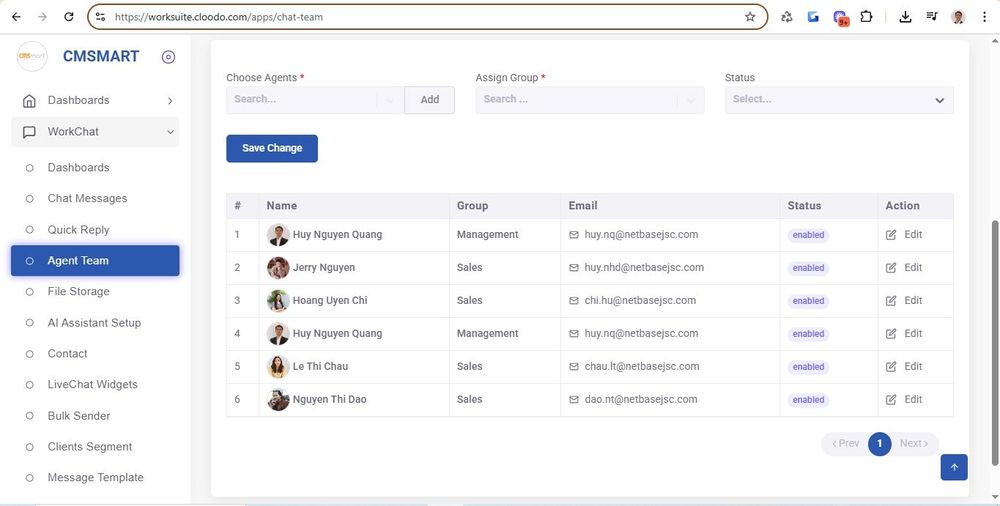
Task: Open Chat Messages in the sidebar
Action: pos(87,199)
